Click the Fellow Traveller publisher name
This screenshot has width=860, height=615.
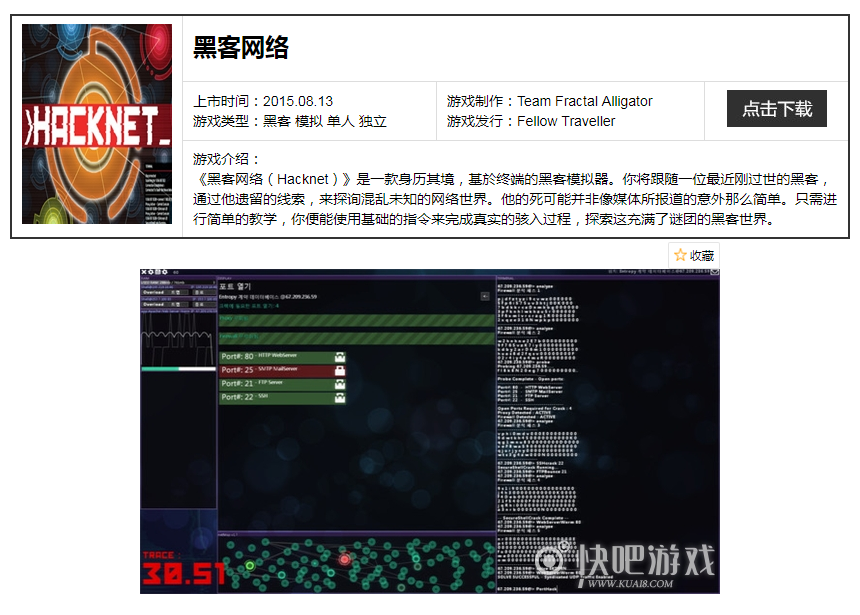click(x=566, y=121)
